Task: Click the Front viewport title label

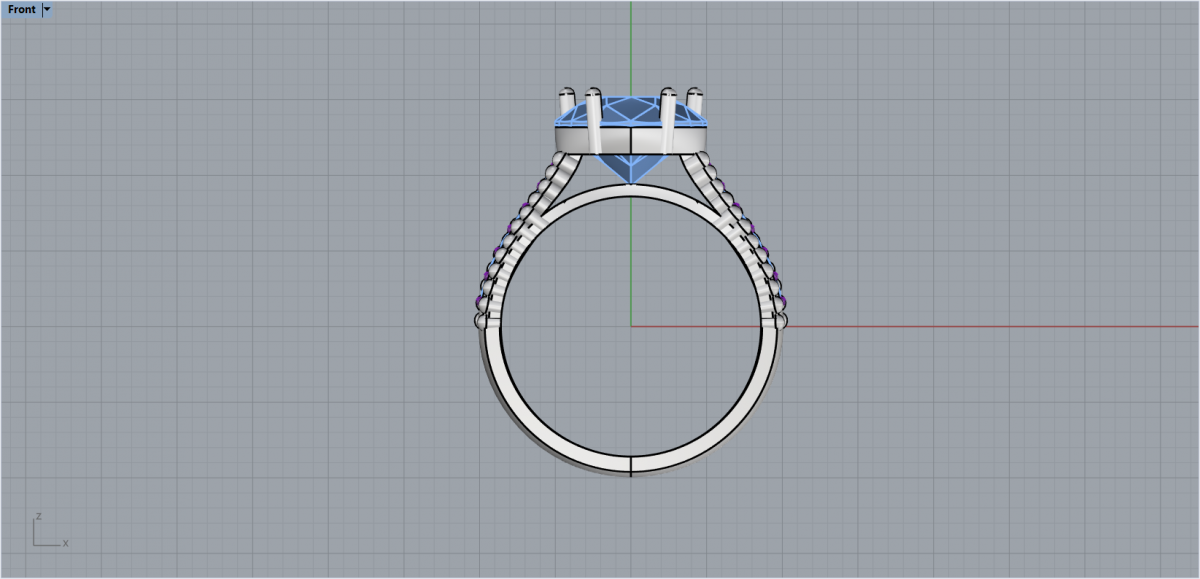Action: [x=22, y=10]
